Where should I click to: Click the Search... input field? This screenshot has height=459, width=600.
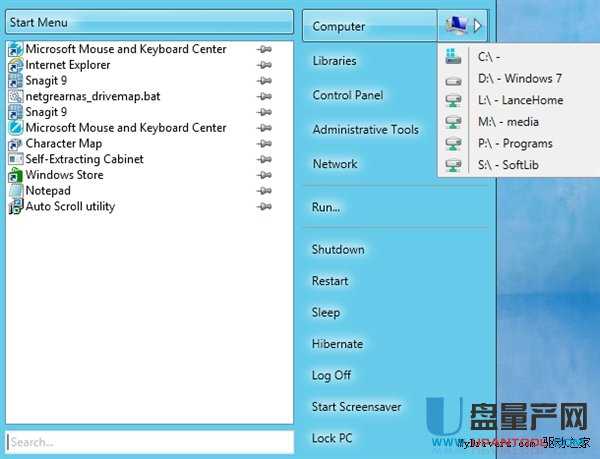point(150,443)
